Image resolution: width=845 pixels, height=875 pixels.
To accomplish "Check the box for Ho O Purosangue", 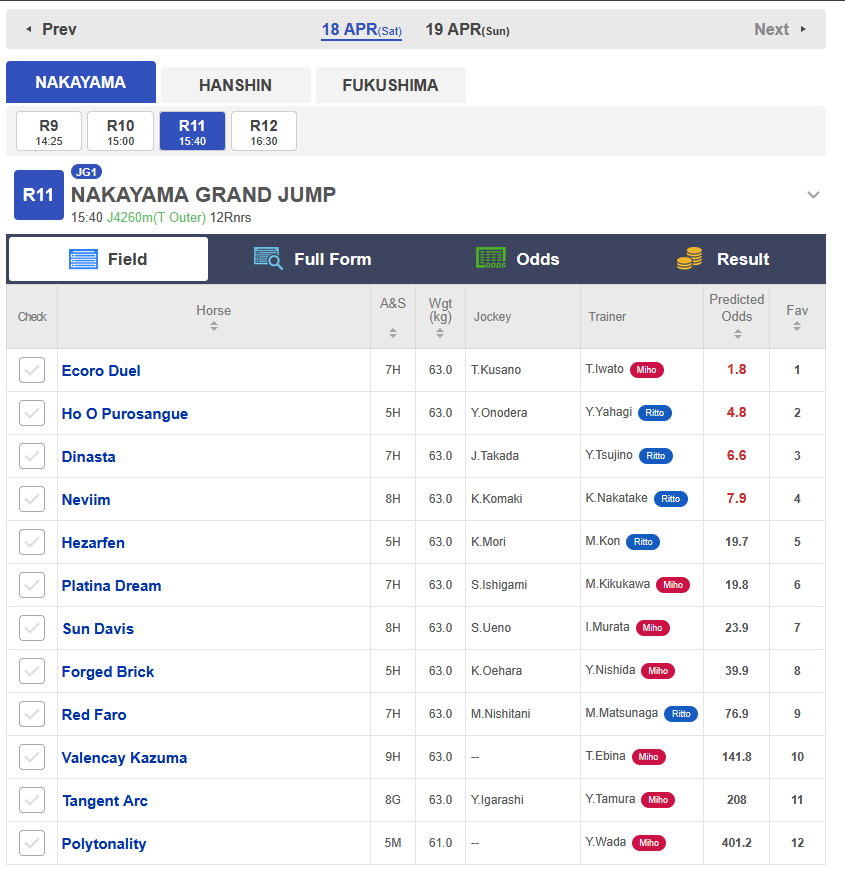I will tap(32, 413).
